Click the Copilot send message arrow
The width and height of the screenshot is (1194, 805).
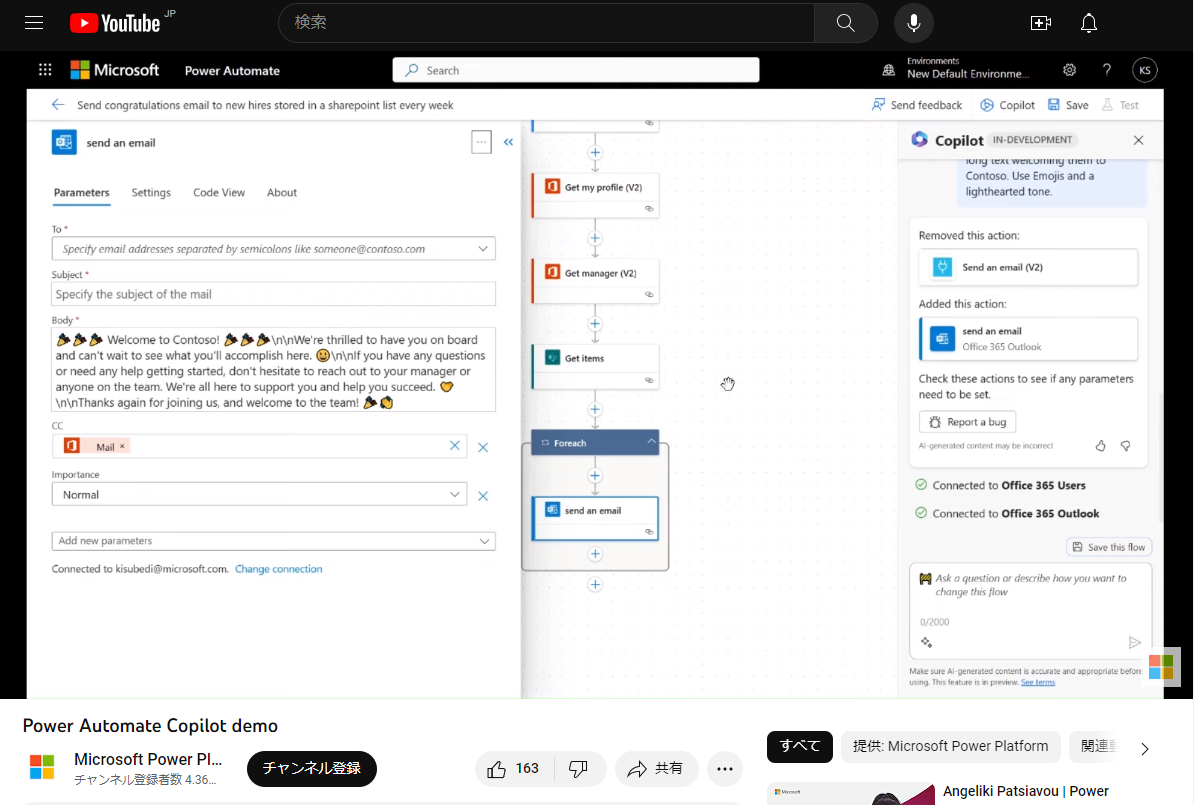coord(1135,643)
